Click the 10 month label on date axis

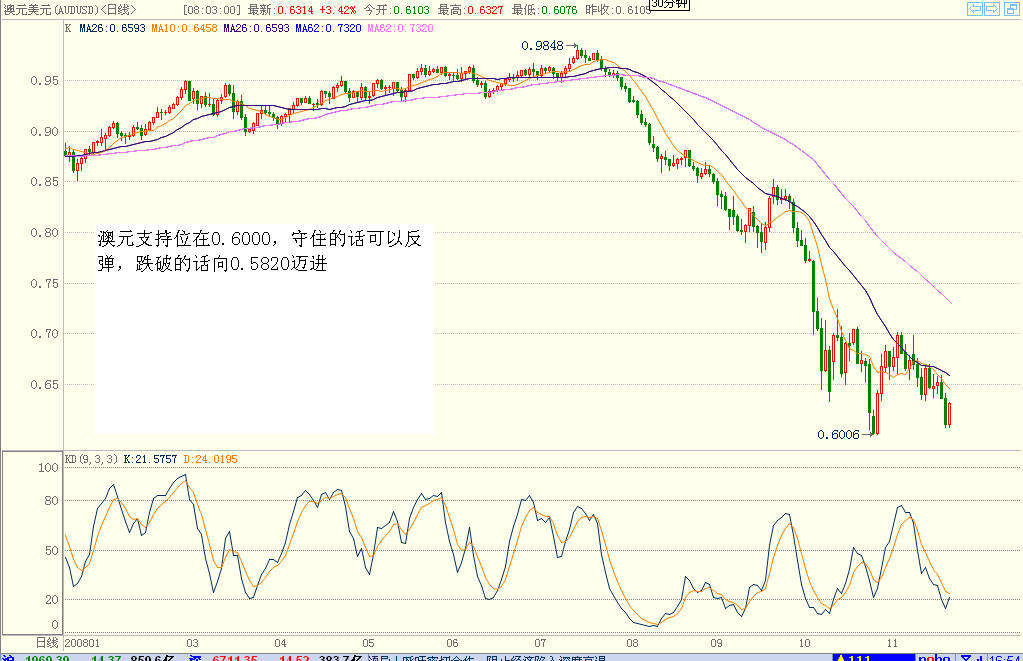point(804,643)
